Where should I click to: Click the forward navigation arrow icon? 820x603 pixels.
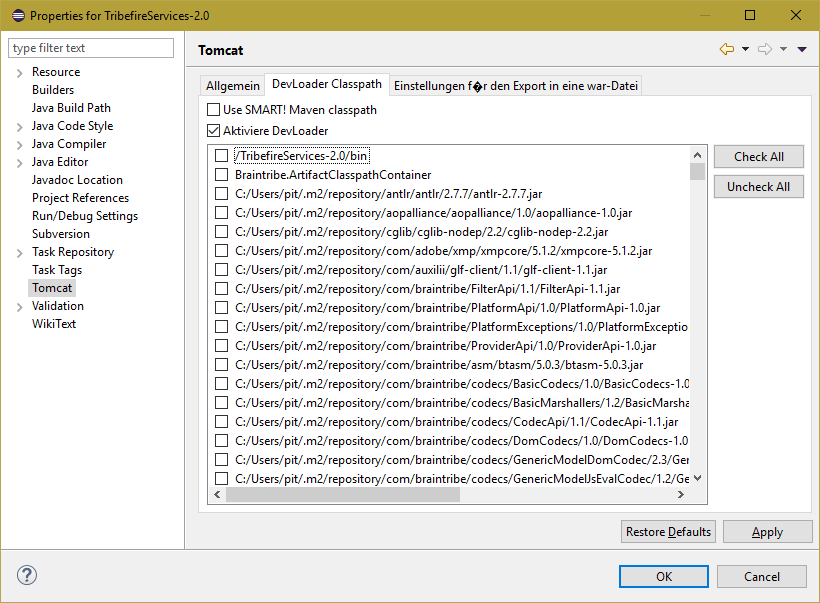[x=765, y=49]
